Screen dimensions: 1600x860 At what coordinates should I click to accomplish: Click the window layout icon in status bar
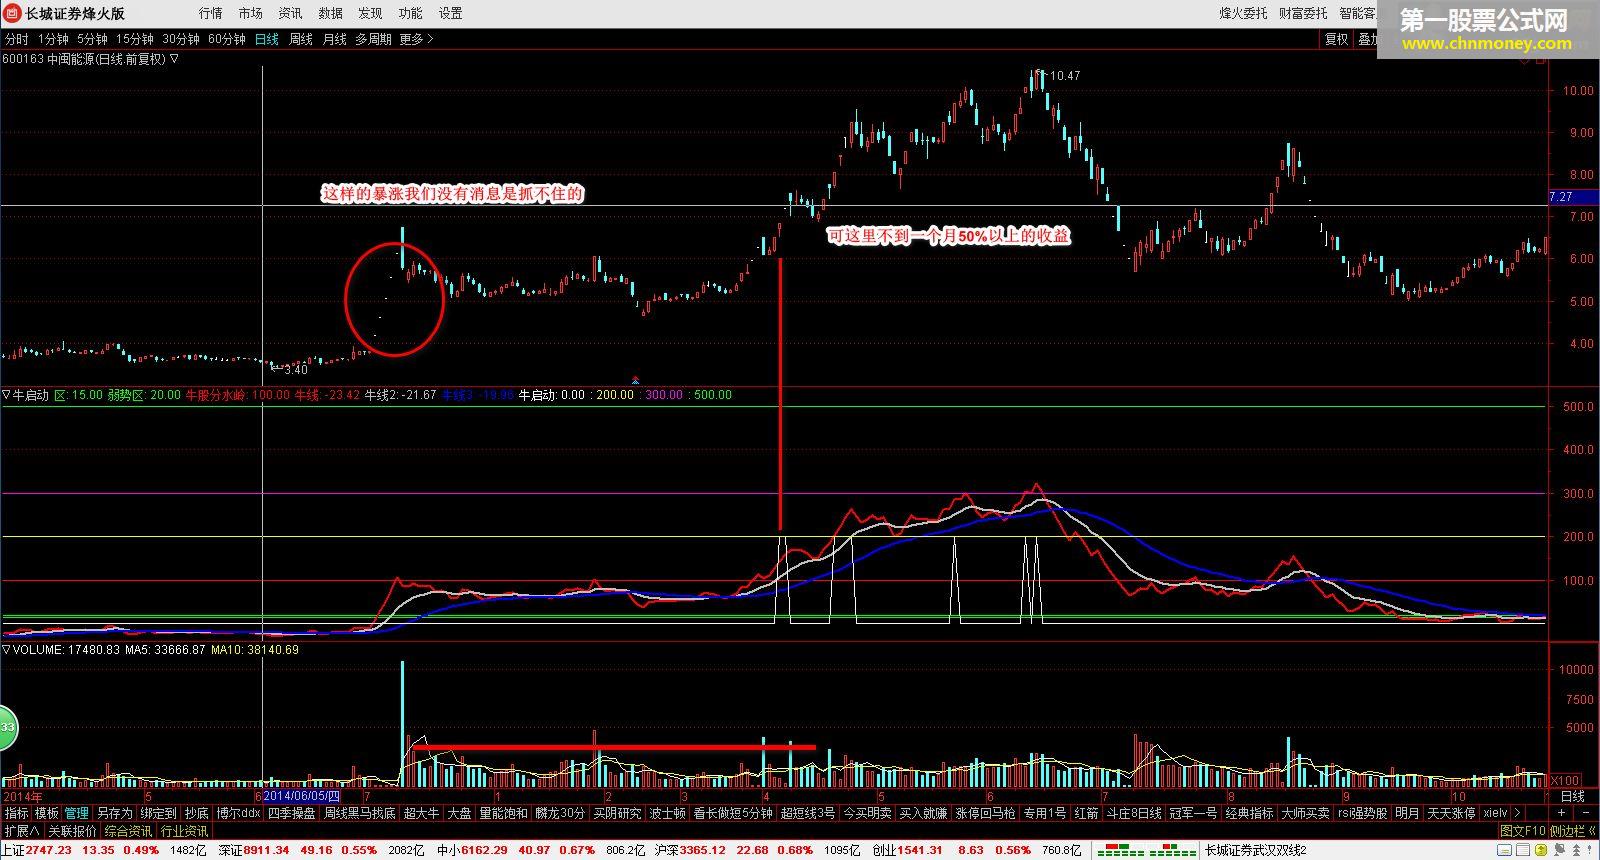pyautogui.click(x=1524, y=850)
